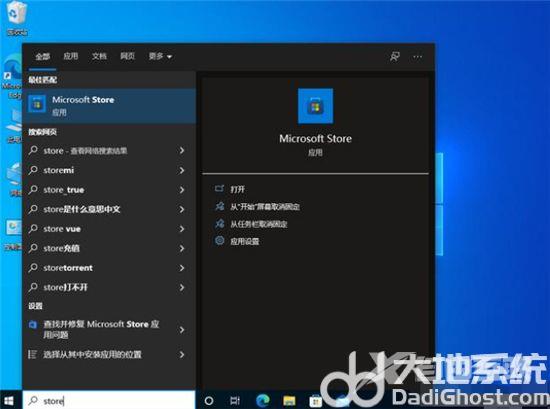Expand the storemi suggestion arrow

click(182, 170)
